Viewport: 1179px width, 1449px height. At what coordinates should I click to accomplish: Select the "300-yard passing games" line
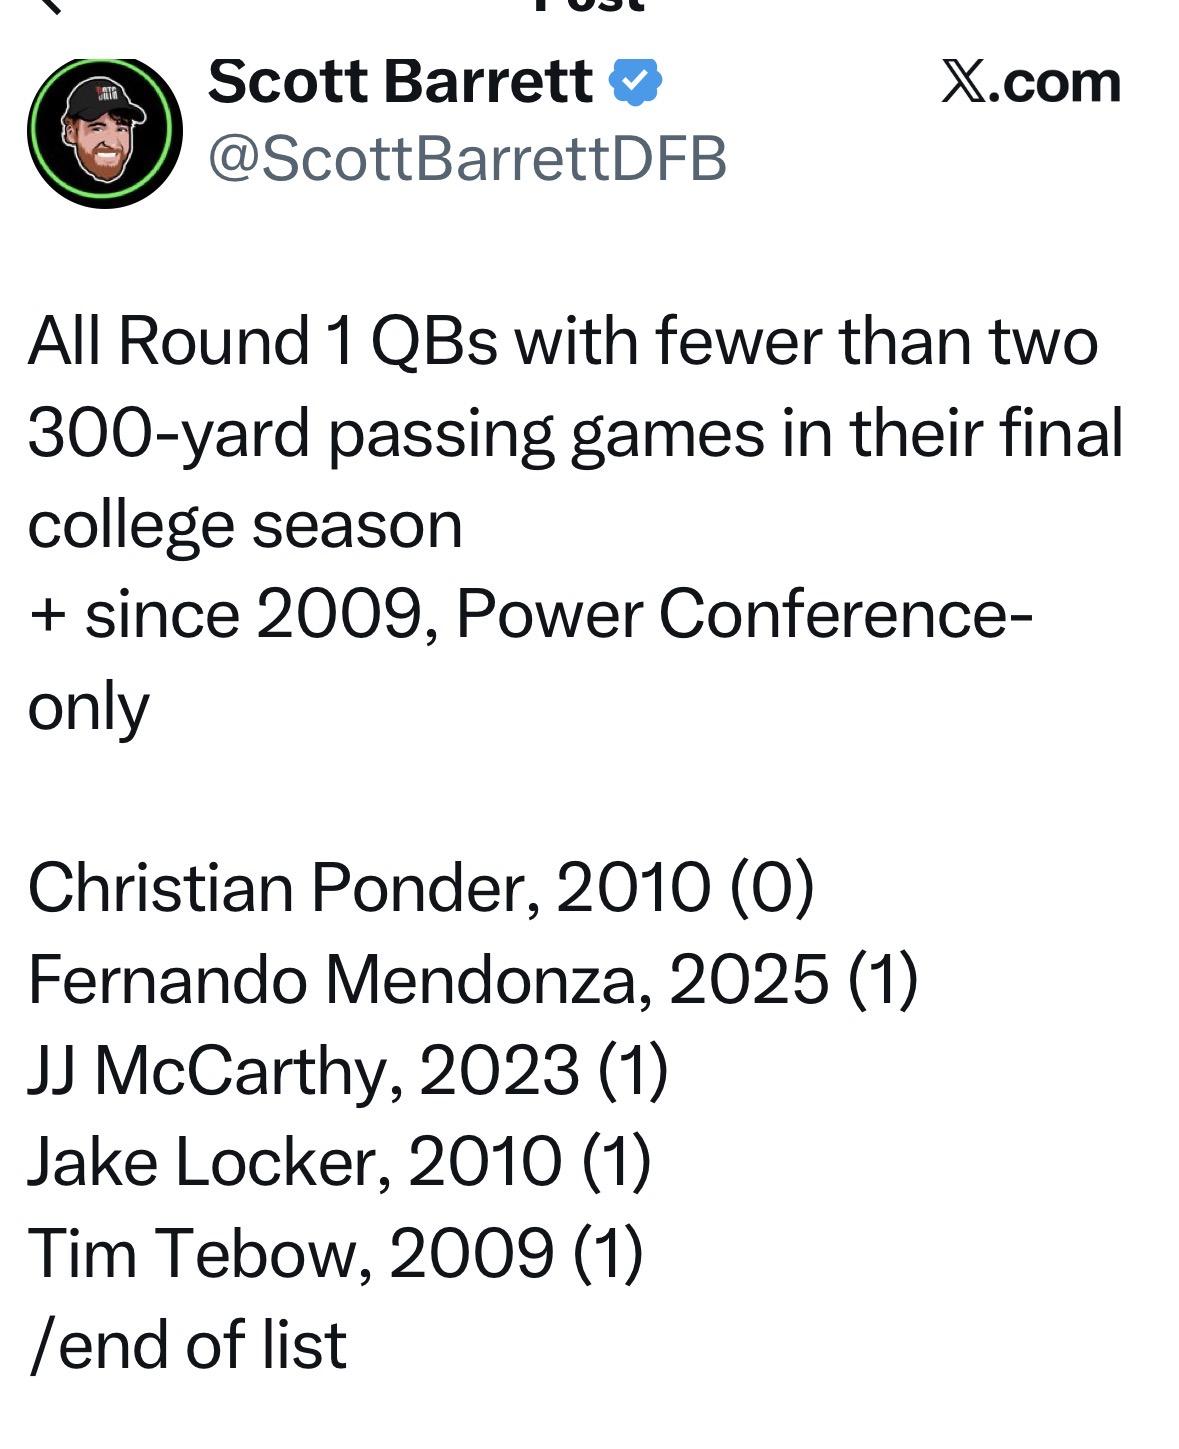pos(574,434)
